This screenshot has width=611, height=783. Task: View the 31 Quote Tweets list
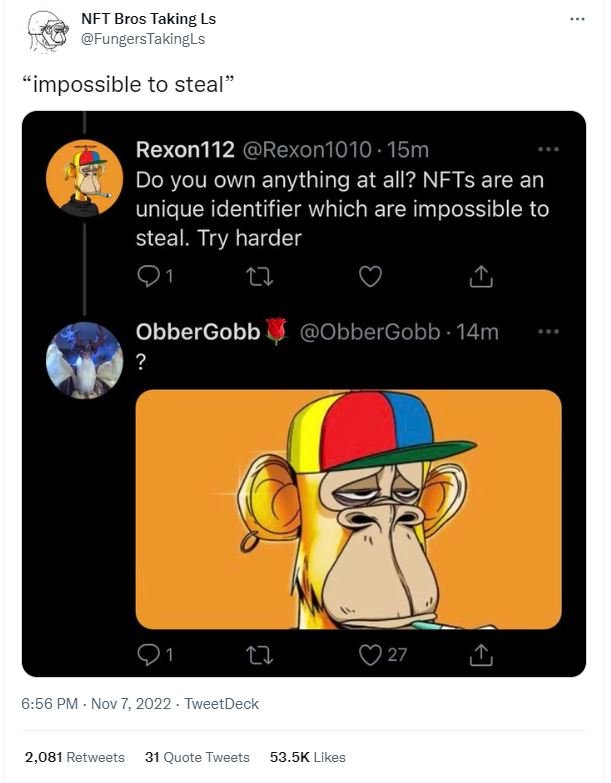click(x=197, y=757)
